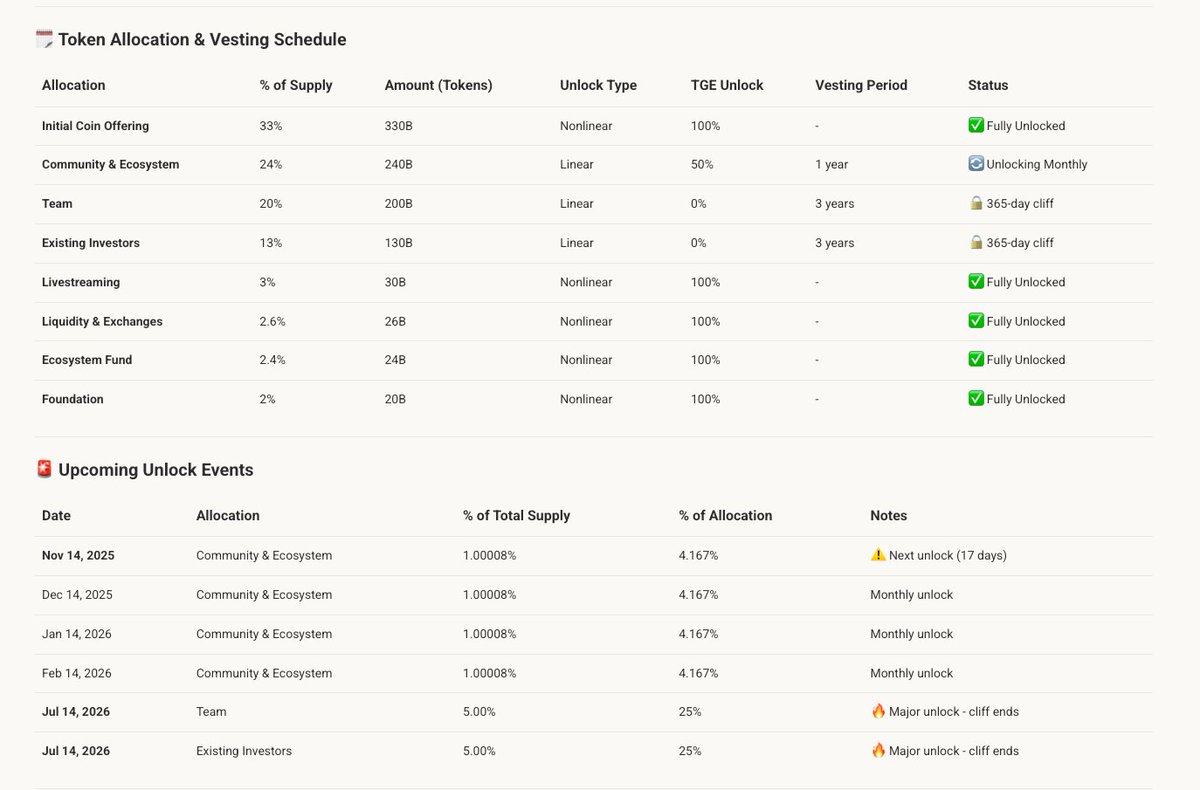This screenshot has height=790, width=1200.
Task: Click the green check icon in Ecosystem Fund row
Action: (976, 359)
